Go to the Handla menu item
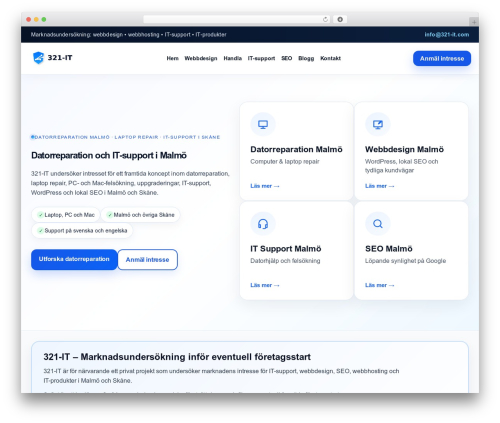The height and width of the screenshot is (423, 500). coord(232,58)
